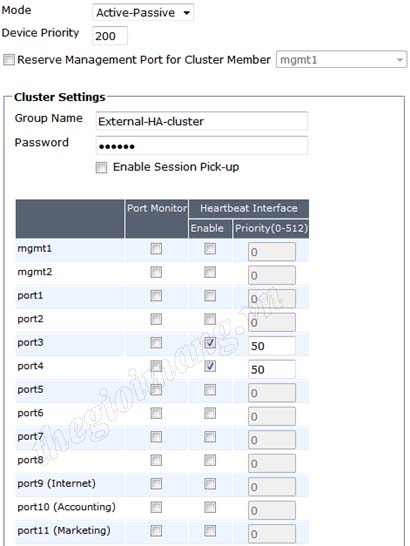Uncheck heartbeat enable for port3
Viewport: 410px width, 546px height.
coord(210,343)
